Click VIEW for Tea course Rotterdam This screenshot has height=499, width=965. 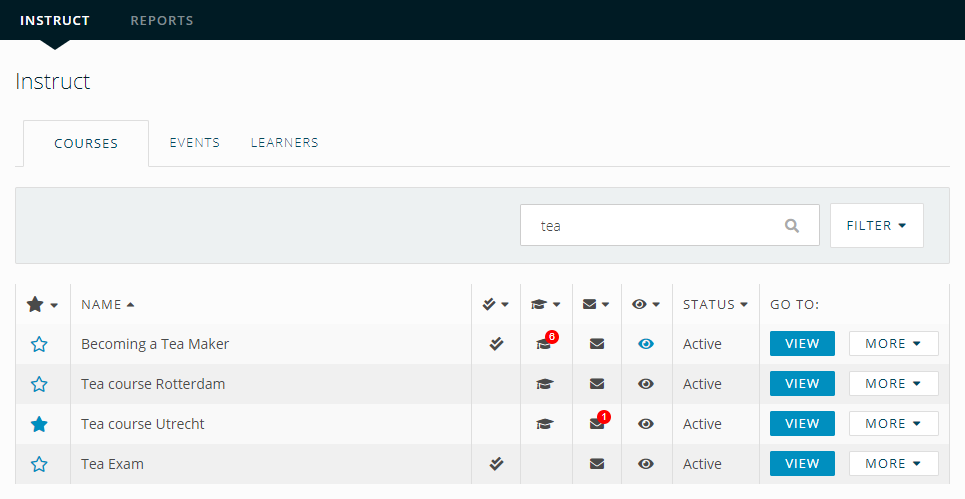[x=802, y=384]
